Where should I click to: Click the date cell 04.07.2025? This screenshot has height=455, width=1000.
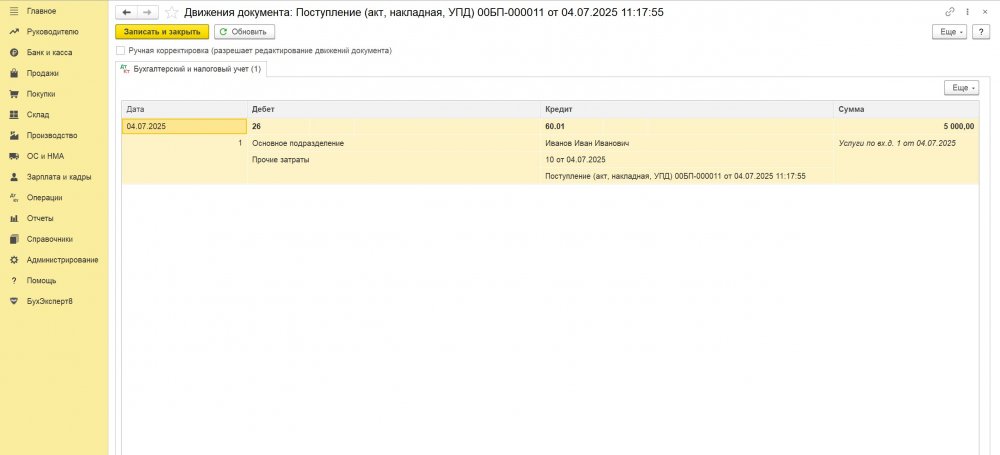(184, 126)
